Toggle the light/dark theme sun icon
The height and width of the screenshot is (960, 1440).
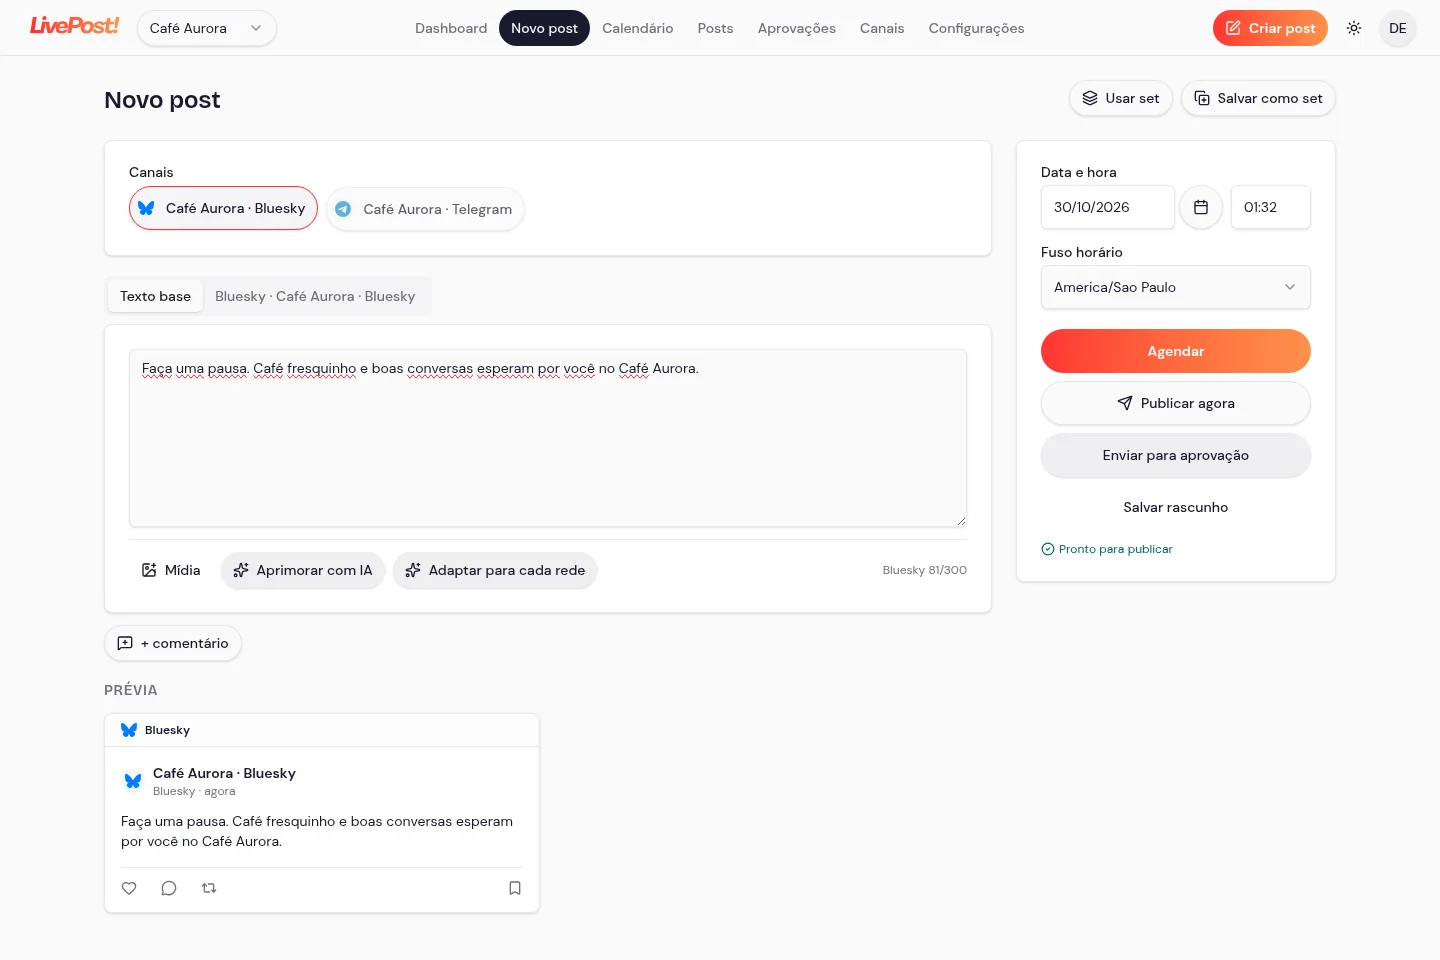[x=1354, y=28]
